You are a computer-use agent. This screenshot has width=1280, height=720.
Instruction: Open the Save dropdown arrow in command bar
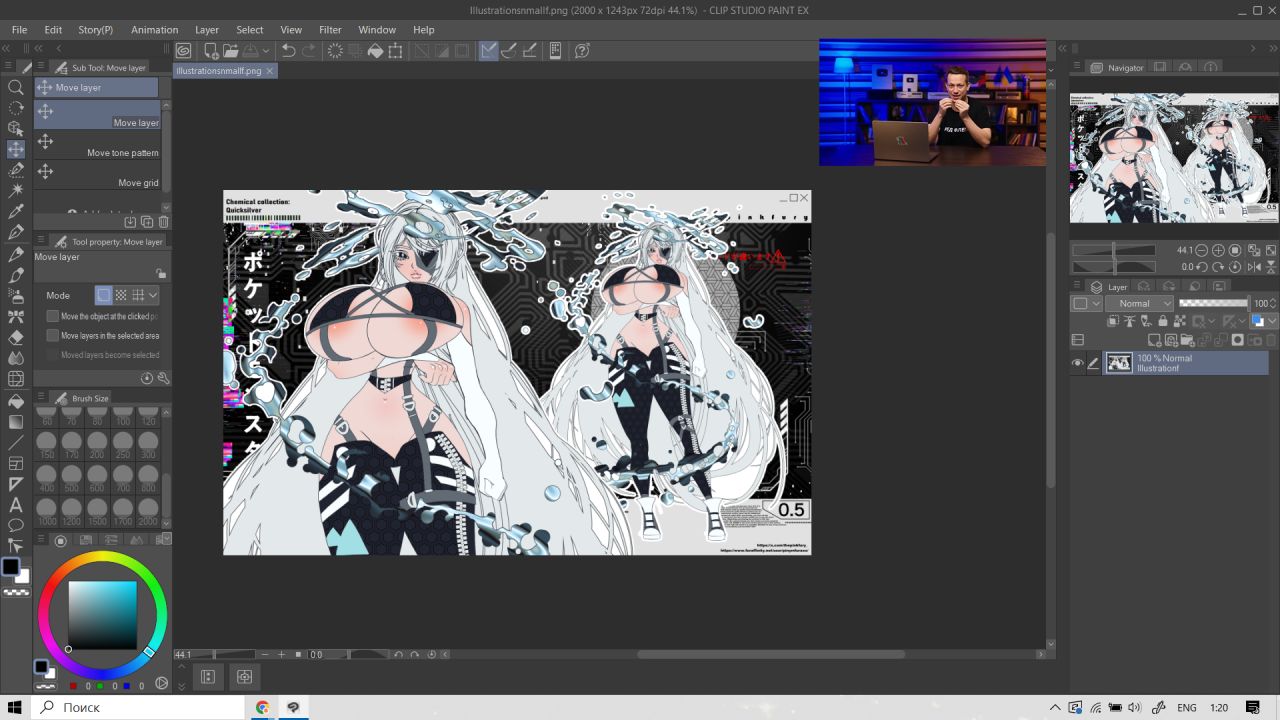266,51
